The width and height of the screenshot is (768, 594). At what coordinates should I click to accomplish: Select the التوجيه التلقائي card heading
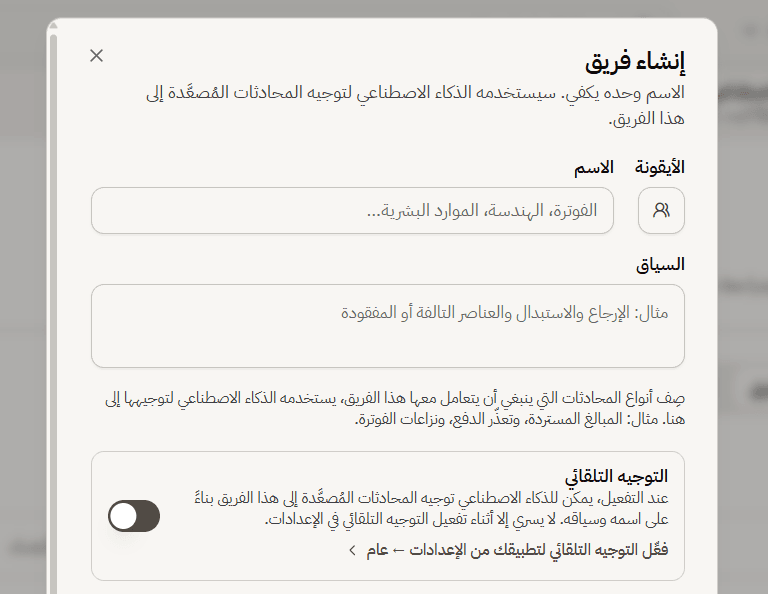616,476
